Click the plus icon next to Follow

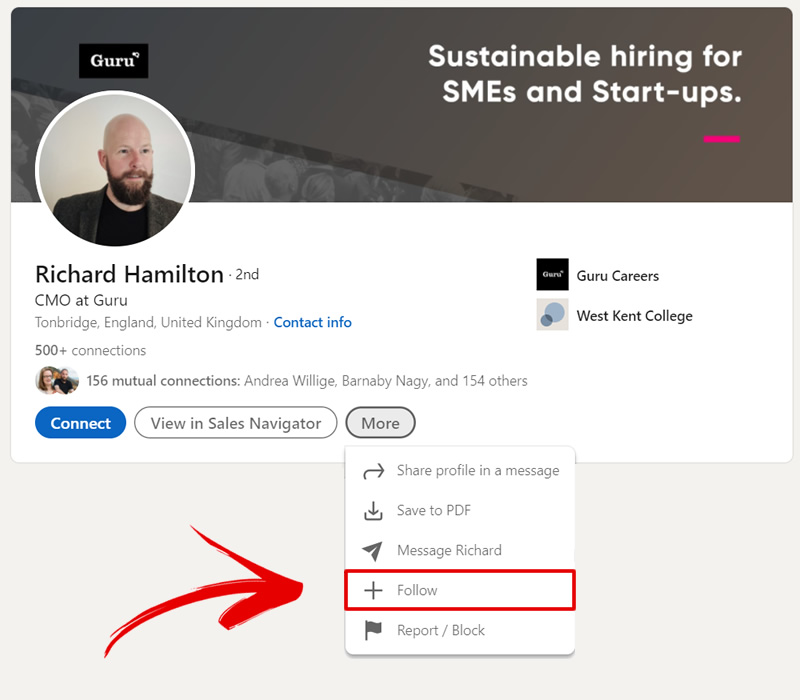pos(373,591)
